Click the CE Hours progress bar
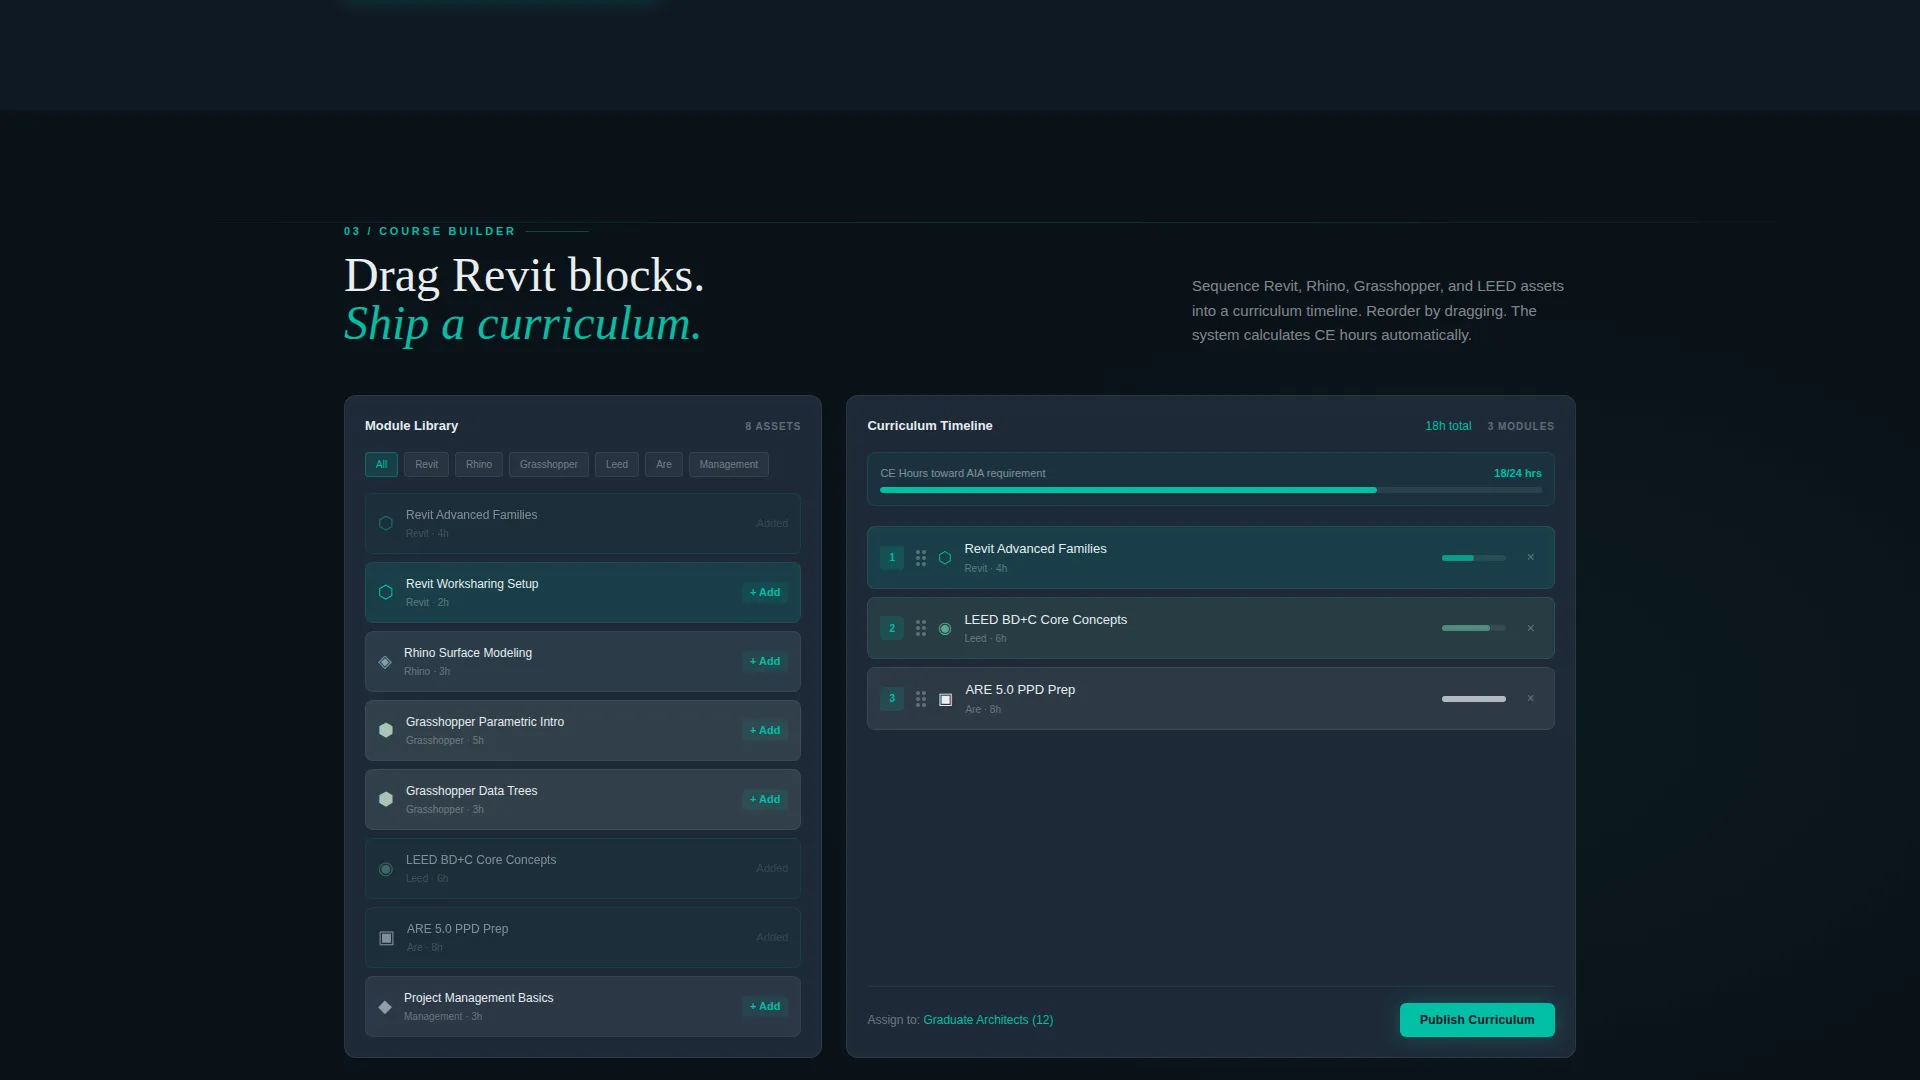 1211,490
